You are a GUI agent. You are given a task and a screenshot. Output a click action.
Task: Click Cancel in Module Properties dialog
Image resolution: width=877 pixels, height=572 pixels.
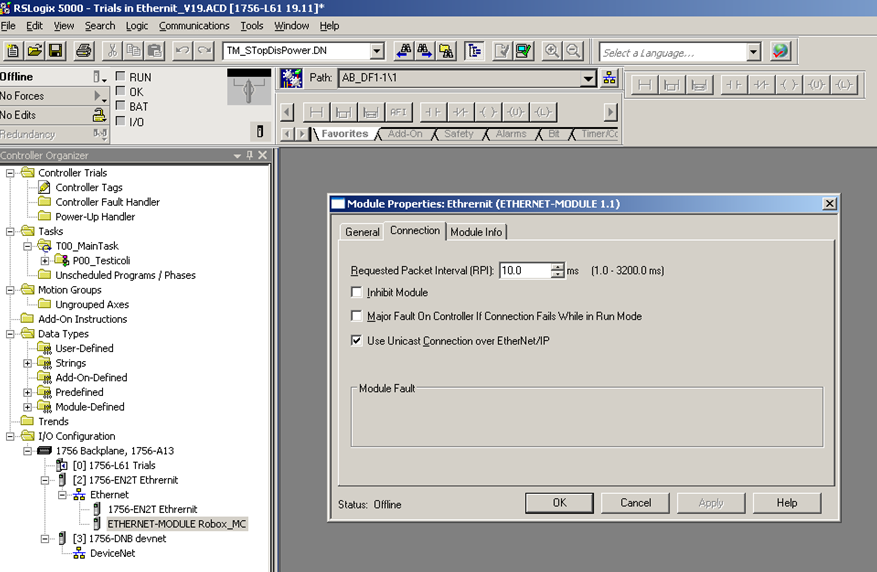pyautogui.click(x=635, y=503)
